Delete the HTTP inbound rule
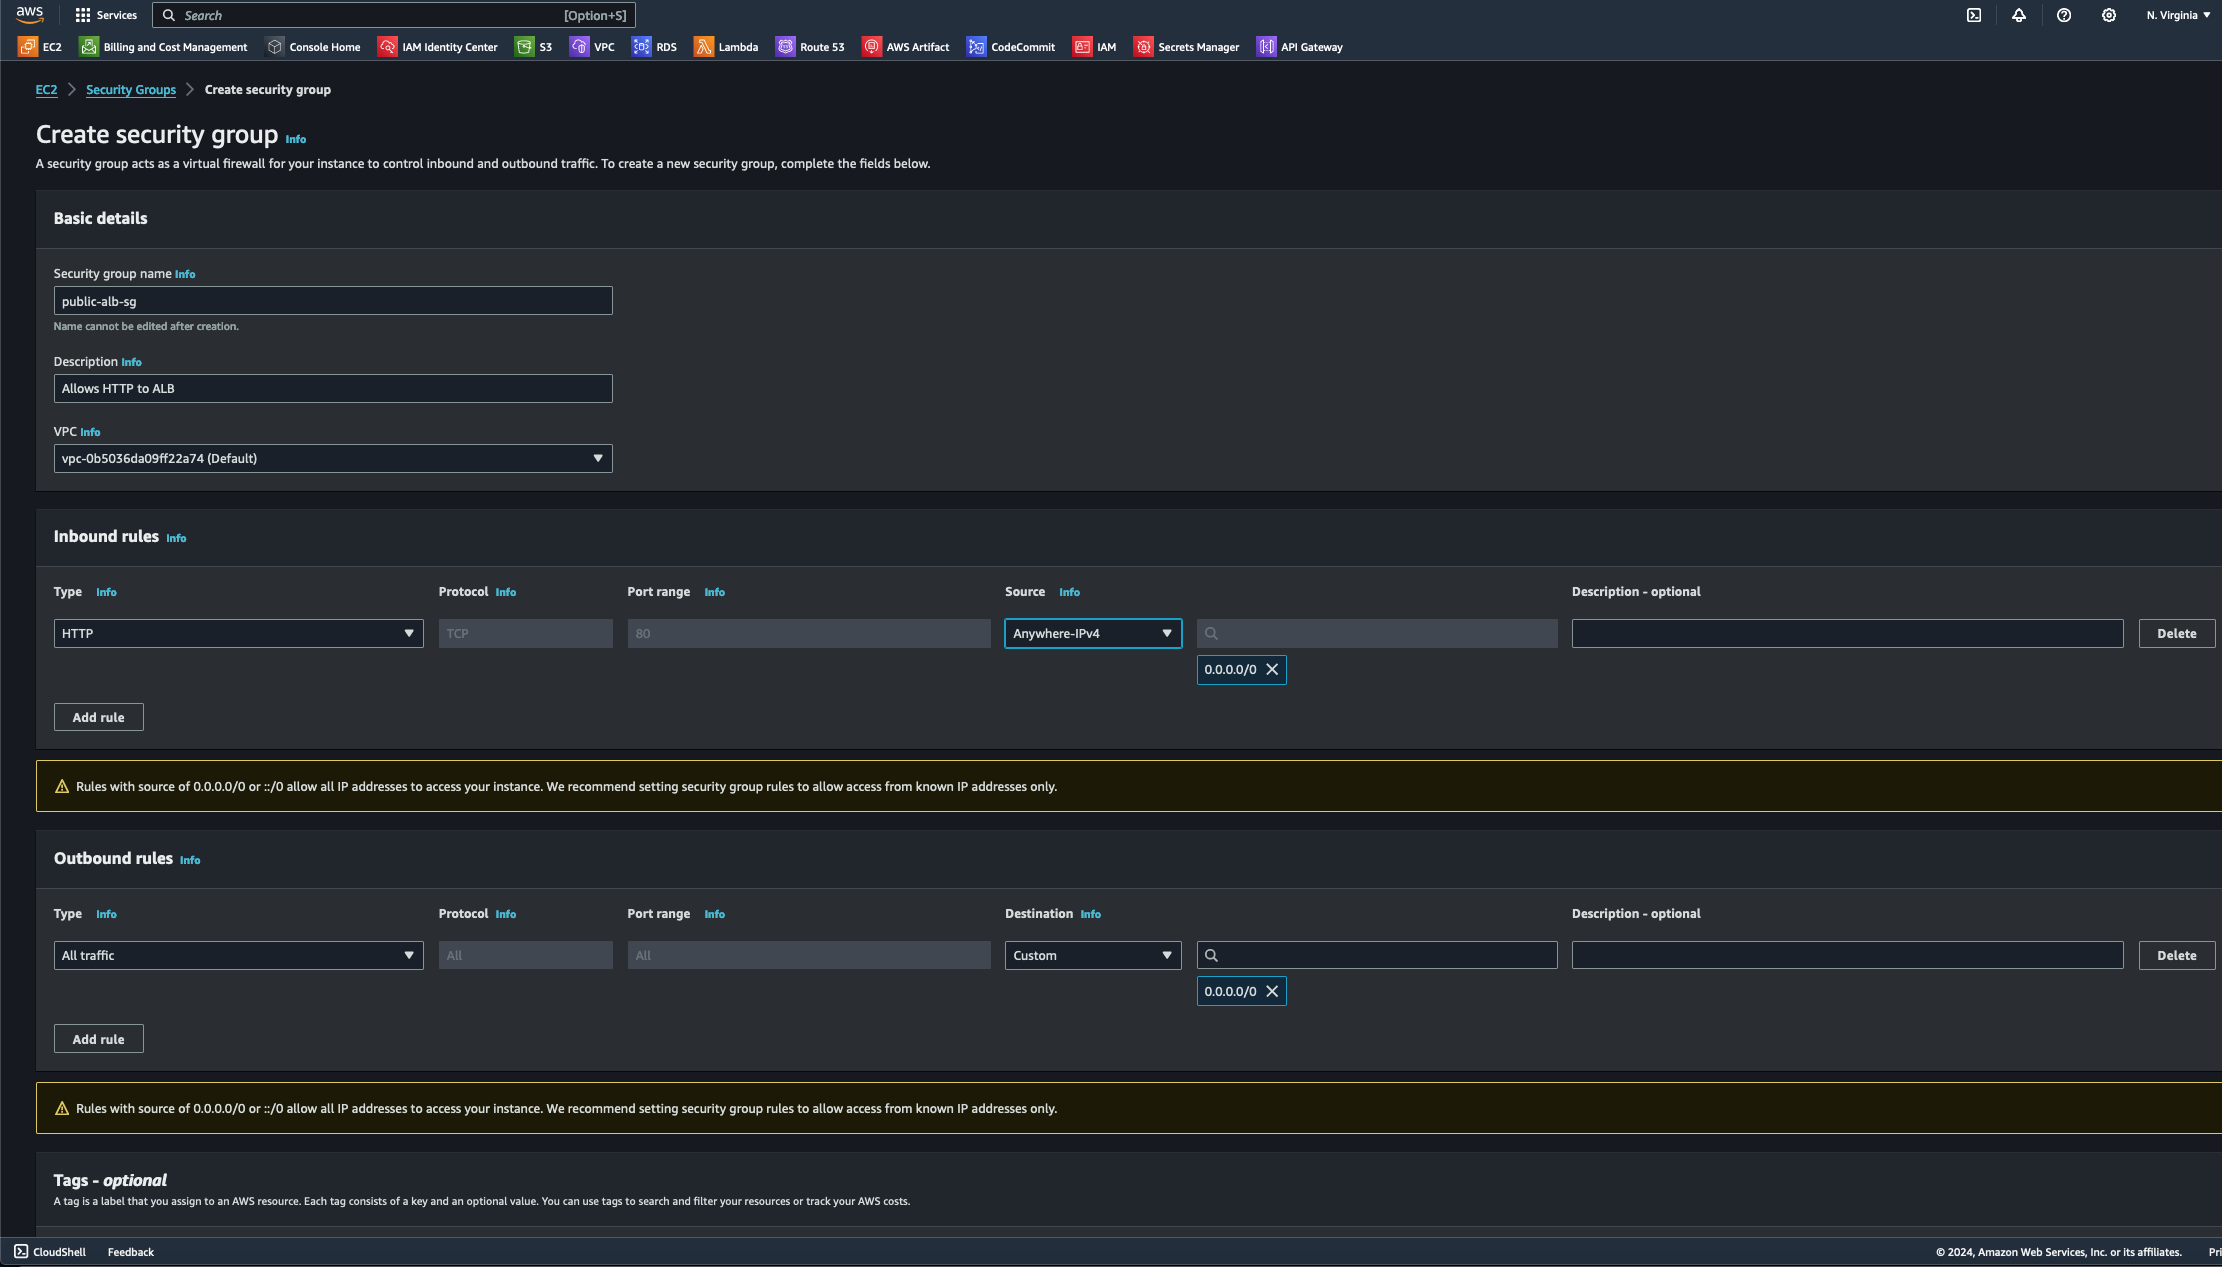The image size is (2222, 1267). 2177,634
